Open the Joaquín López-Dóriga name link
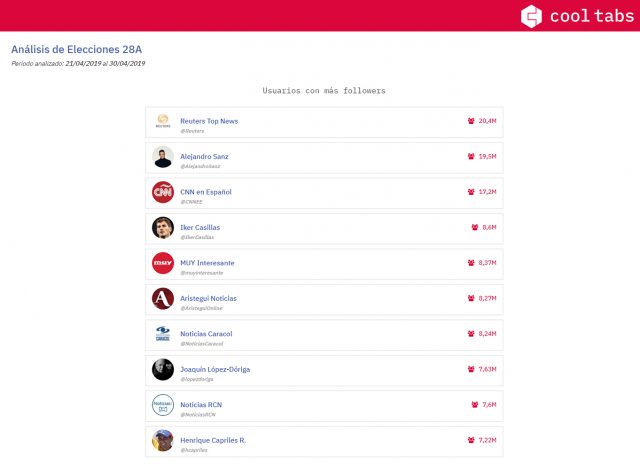The width and height of the screenshot is (640, 470). tap(215, 370)
